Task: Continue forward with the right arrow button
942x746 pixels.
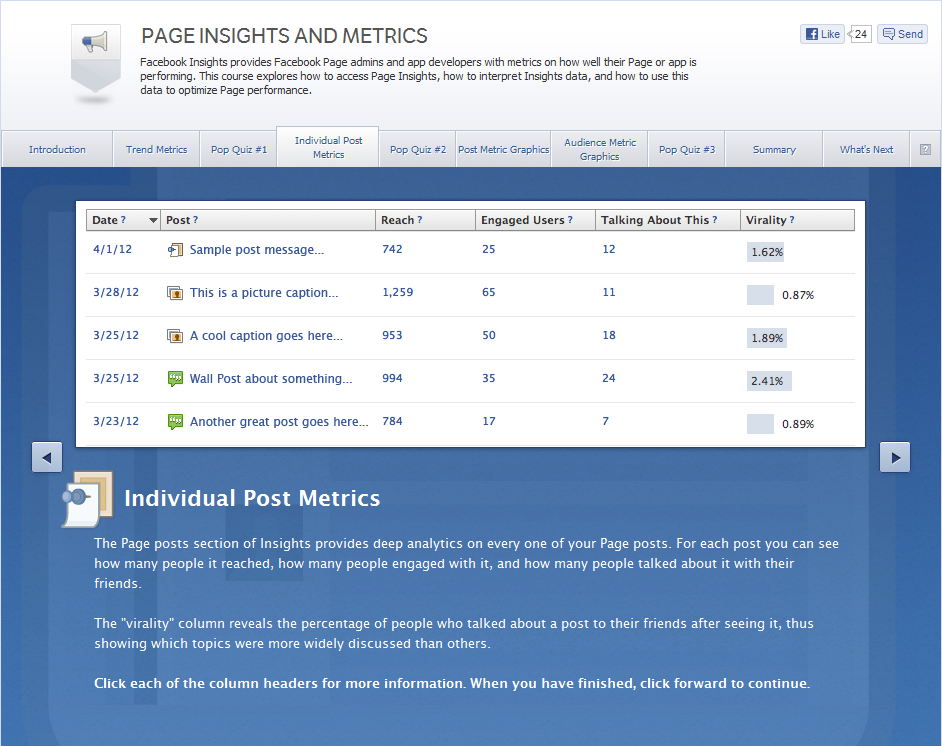Action: (x=895, y=457)
